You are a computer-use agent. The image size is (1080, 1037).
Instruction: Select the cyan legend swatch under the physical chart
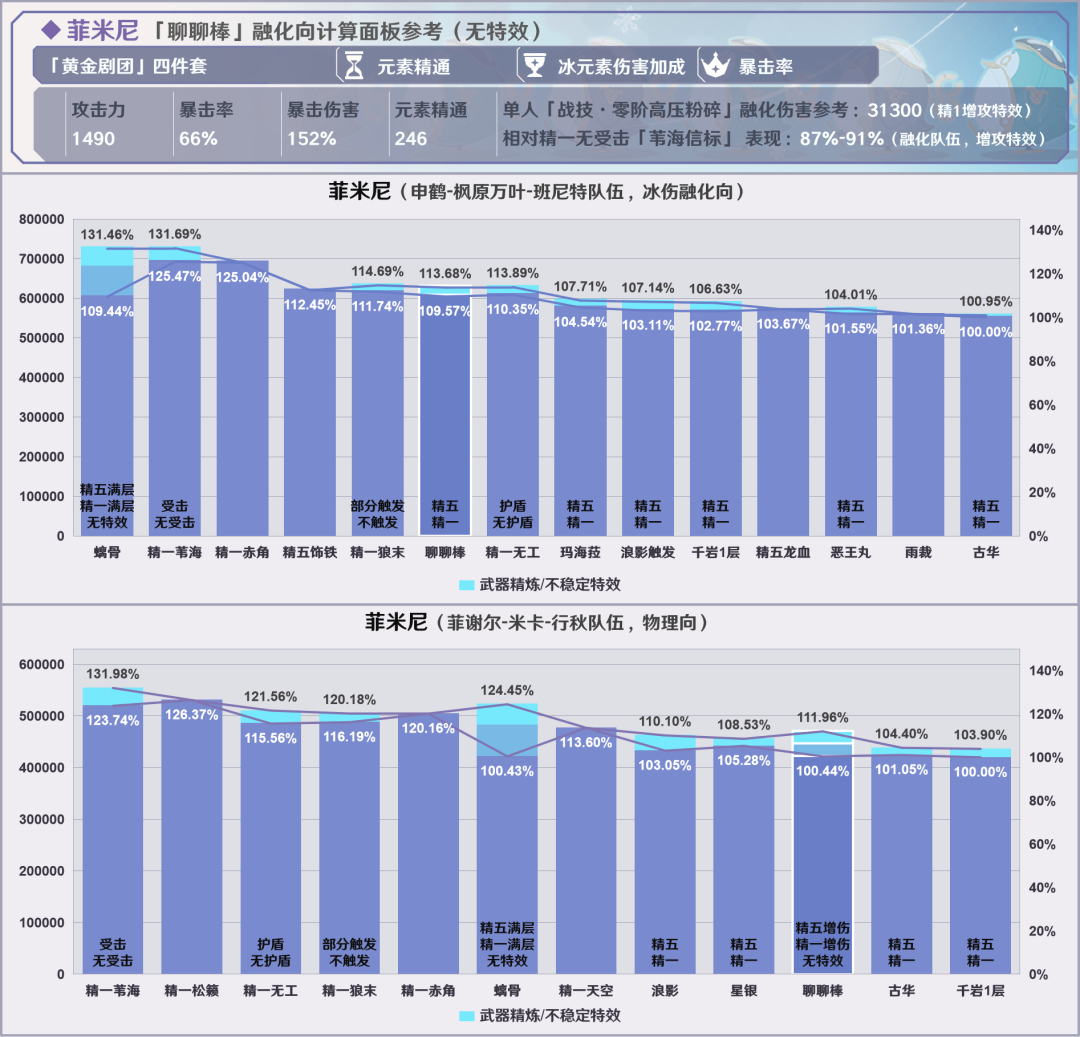pos(467,1015)
